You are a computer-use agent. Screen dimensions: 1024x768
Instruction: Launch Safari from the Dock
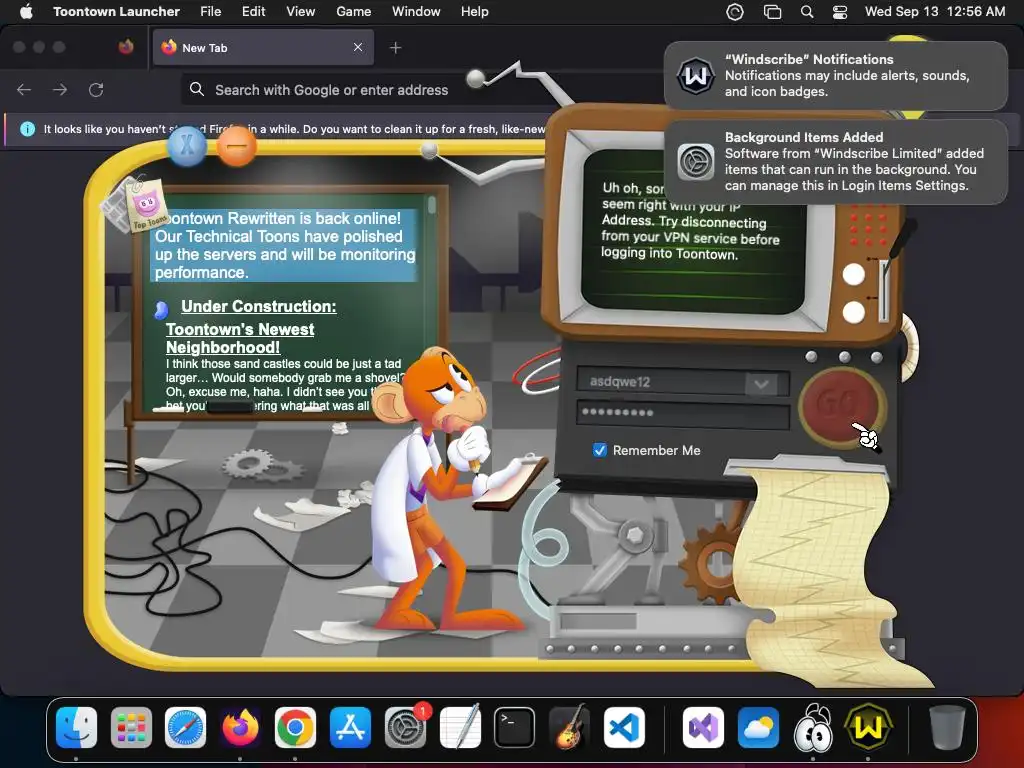pyautogui.click(x=185, y=727)
